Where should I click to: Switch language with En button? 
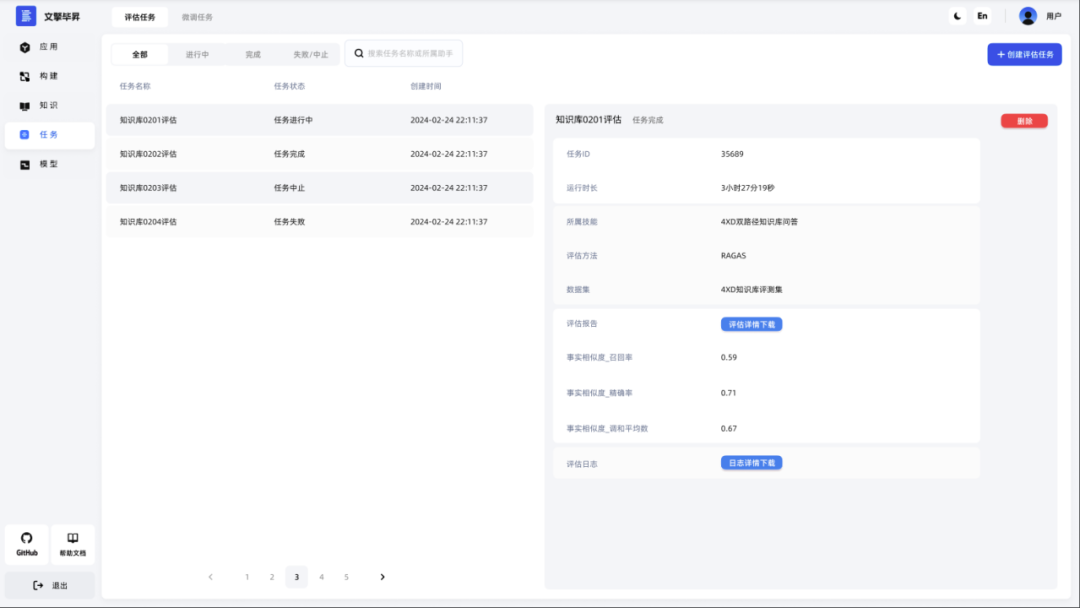(x=982, y=16)
